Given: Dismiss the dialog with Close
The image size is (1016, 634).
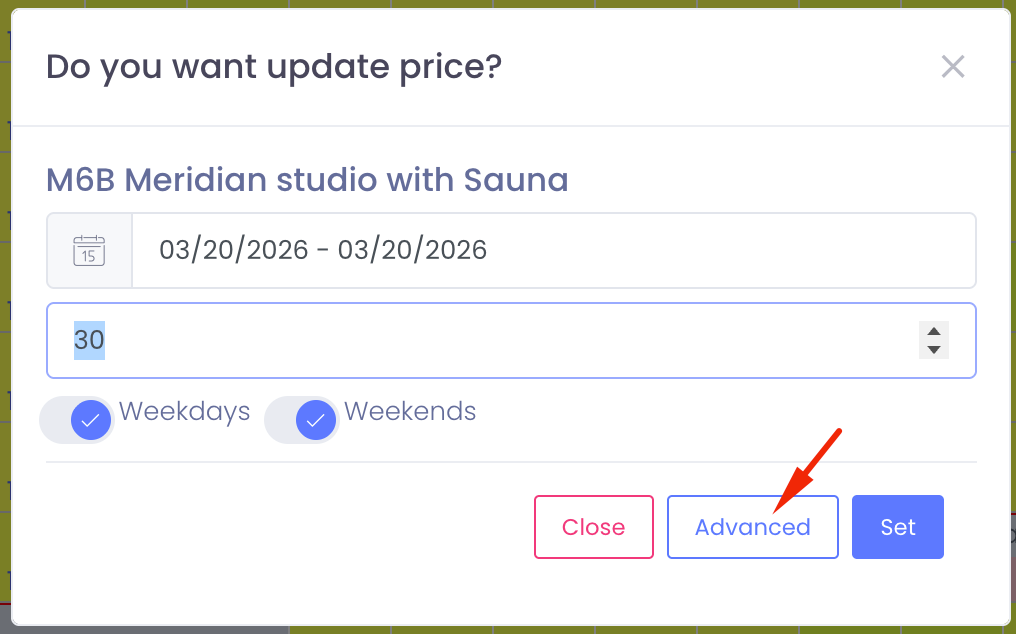Looking at the screenshot, I should [x=593, y=526].
